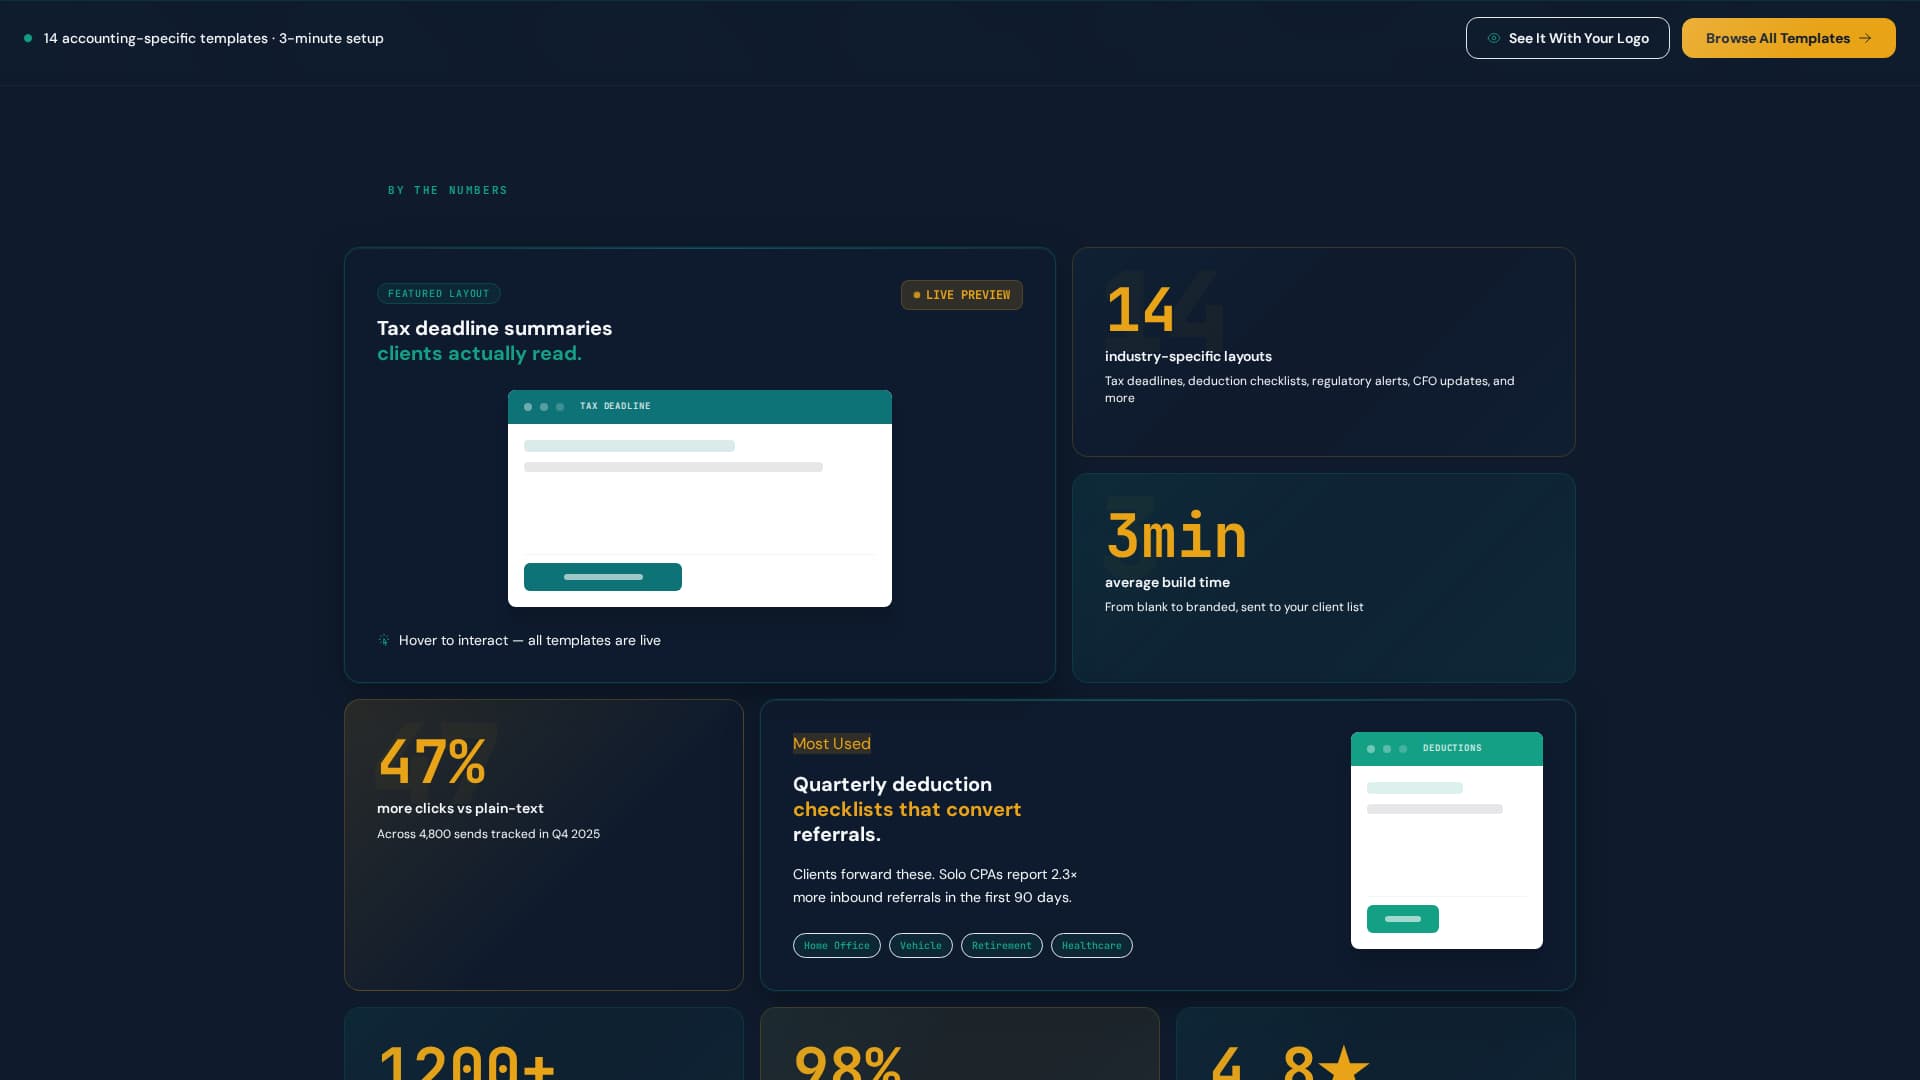Click the 'Quarterly deduction' heading

pyautogui.click(x=907, y=809)
